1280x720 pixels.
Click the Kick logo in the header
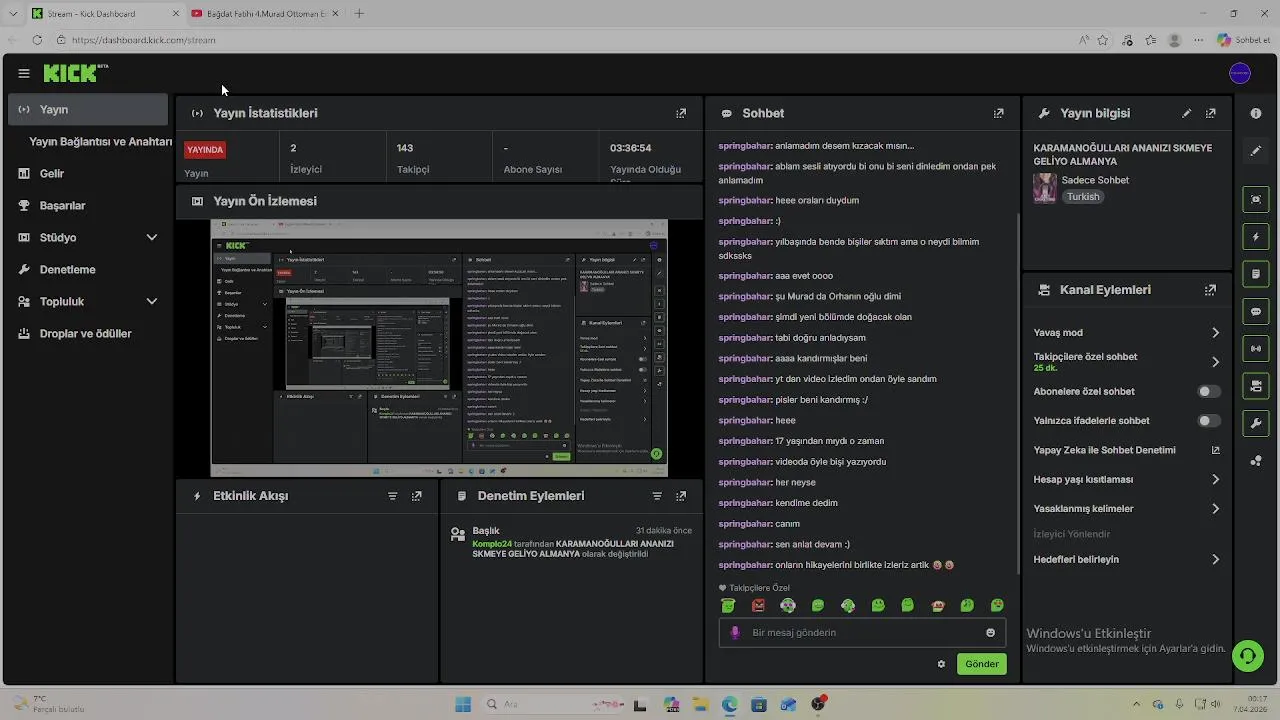pyautogui.click(x=75, y=73)
